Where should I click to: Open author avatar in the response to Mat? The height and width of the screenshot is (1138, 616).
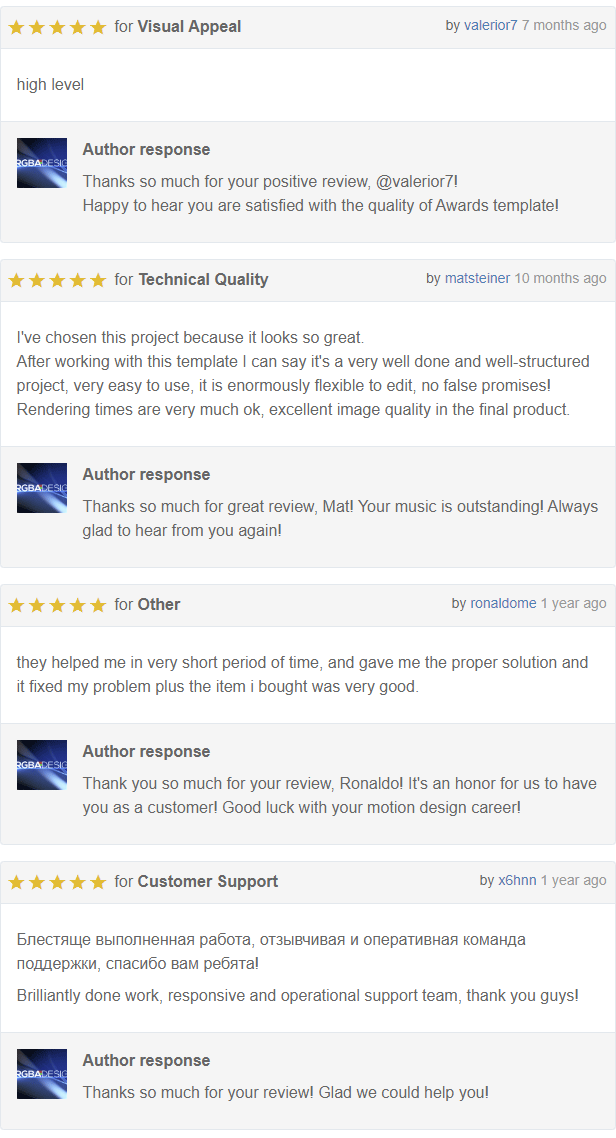click(42, 488)
